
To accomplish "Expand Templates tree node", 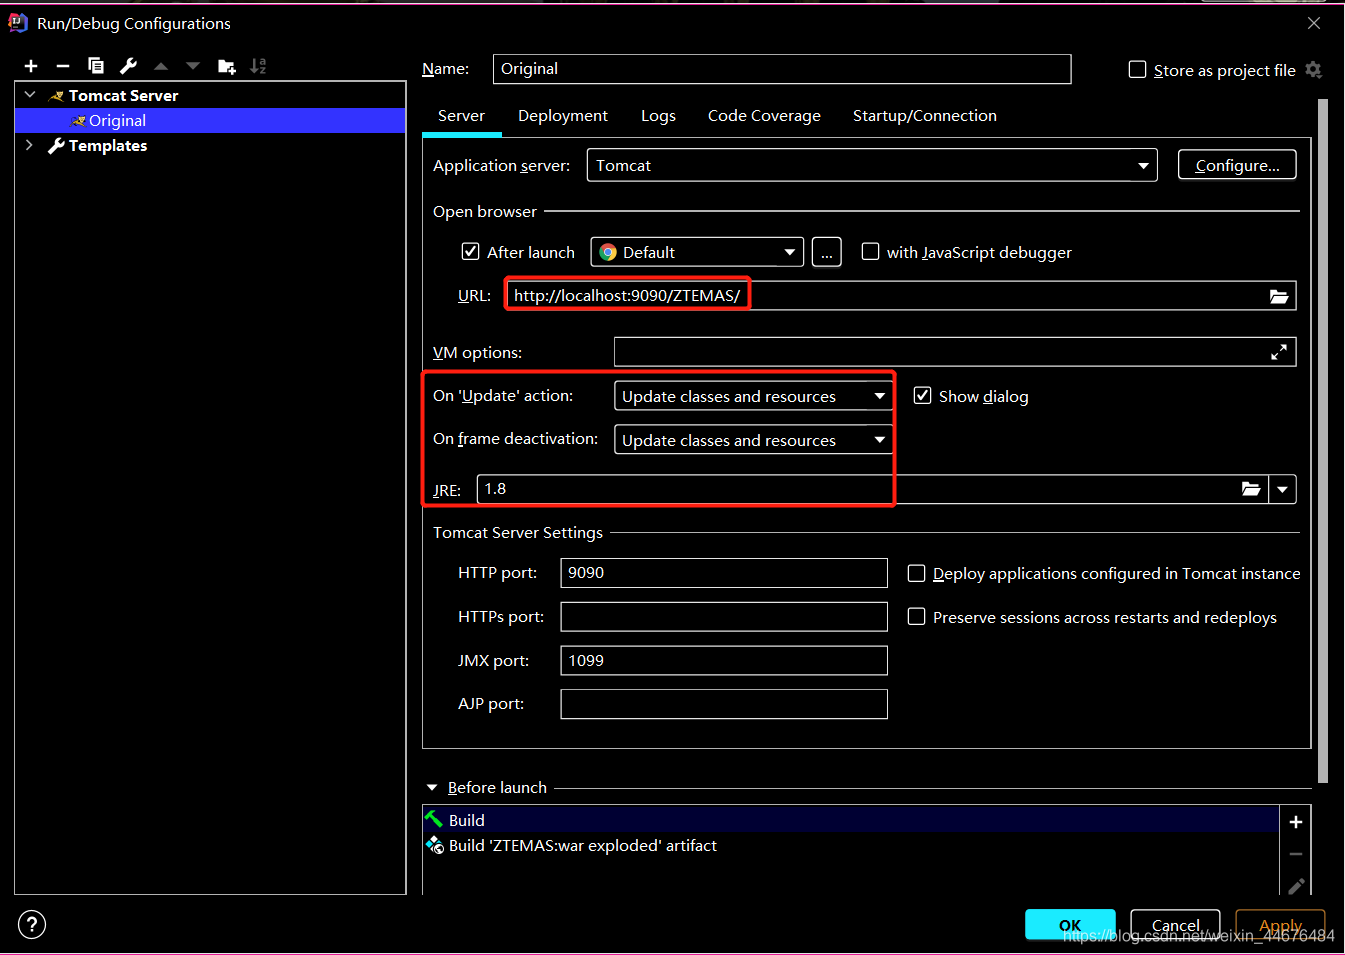I will pos(30,145).
